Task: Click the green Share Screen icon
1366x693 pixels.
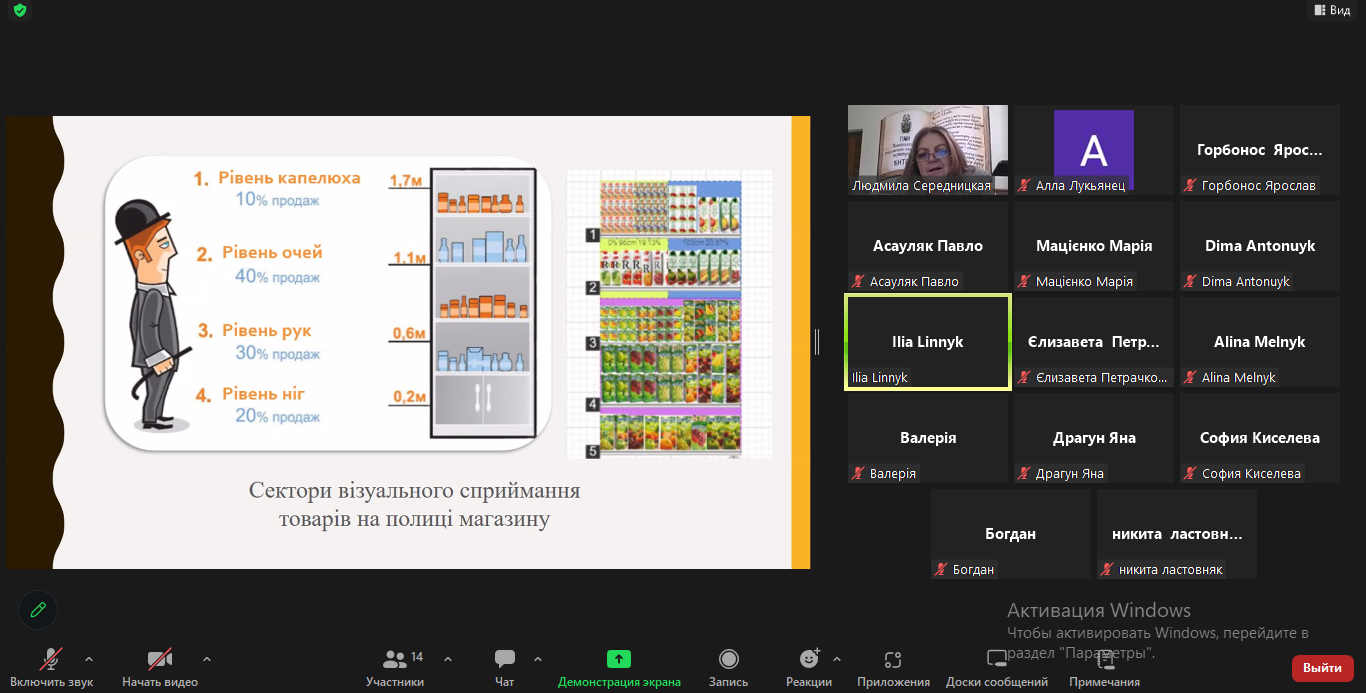Action: [x=619, y=659]
